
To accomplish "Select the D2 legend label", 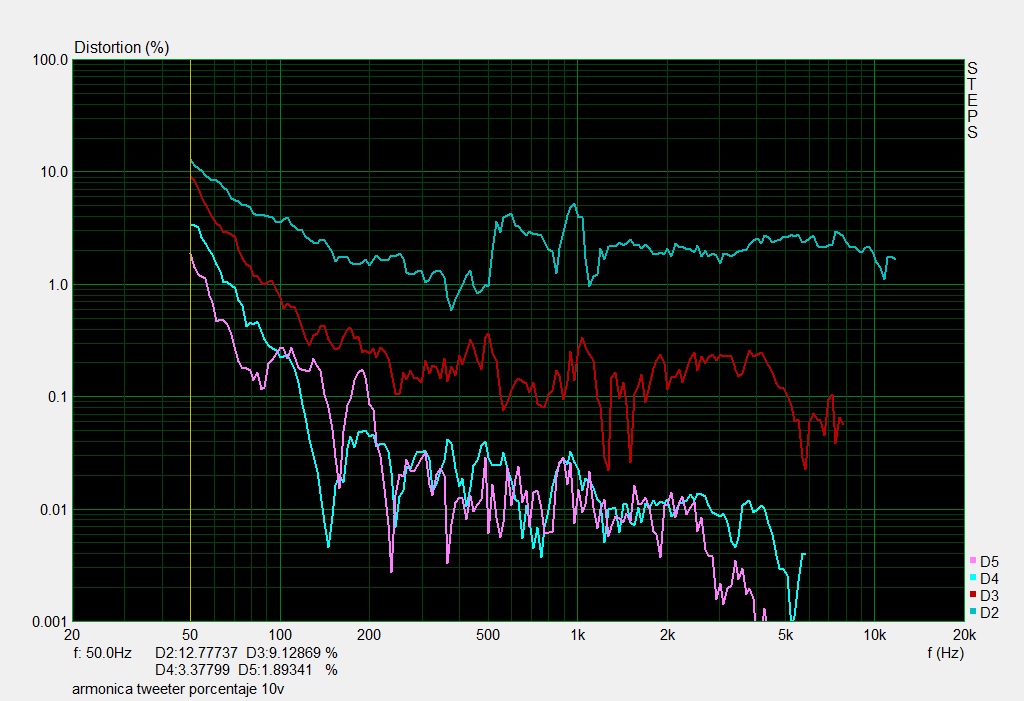I will click(x=989, y=613).
